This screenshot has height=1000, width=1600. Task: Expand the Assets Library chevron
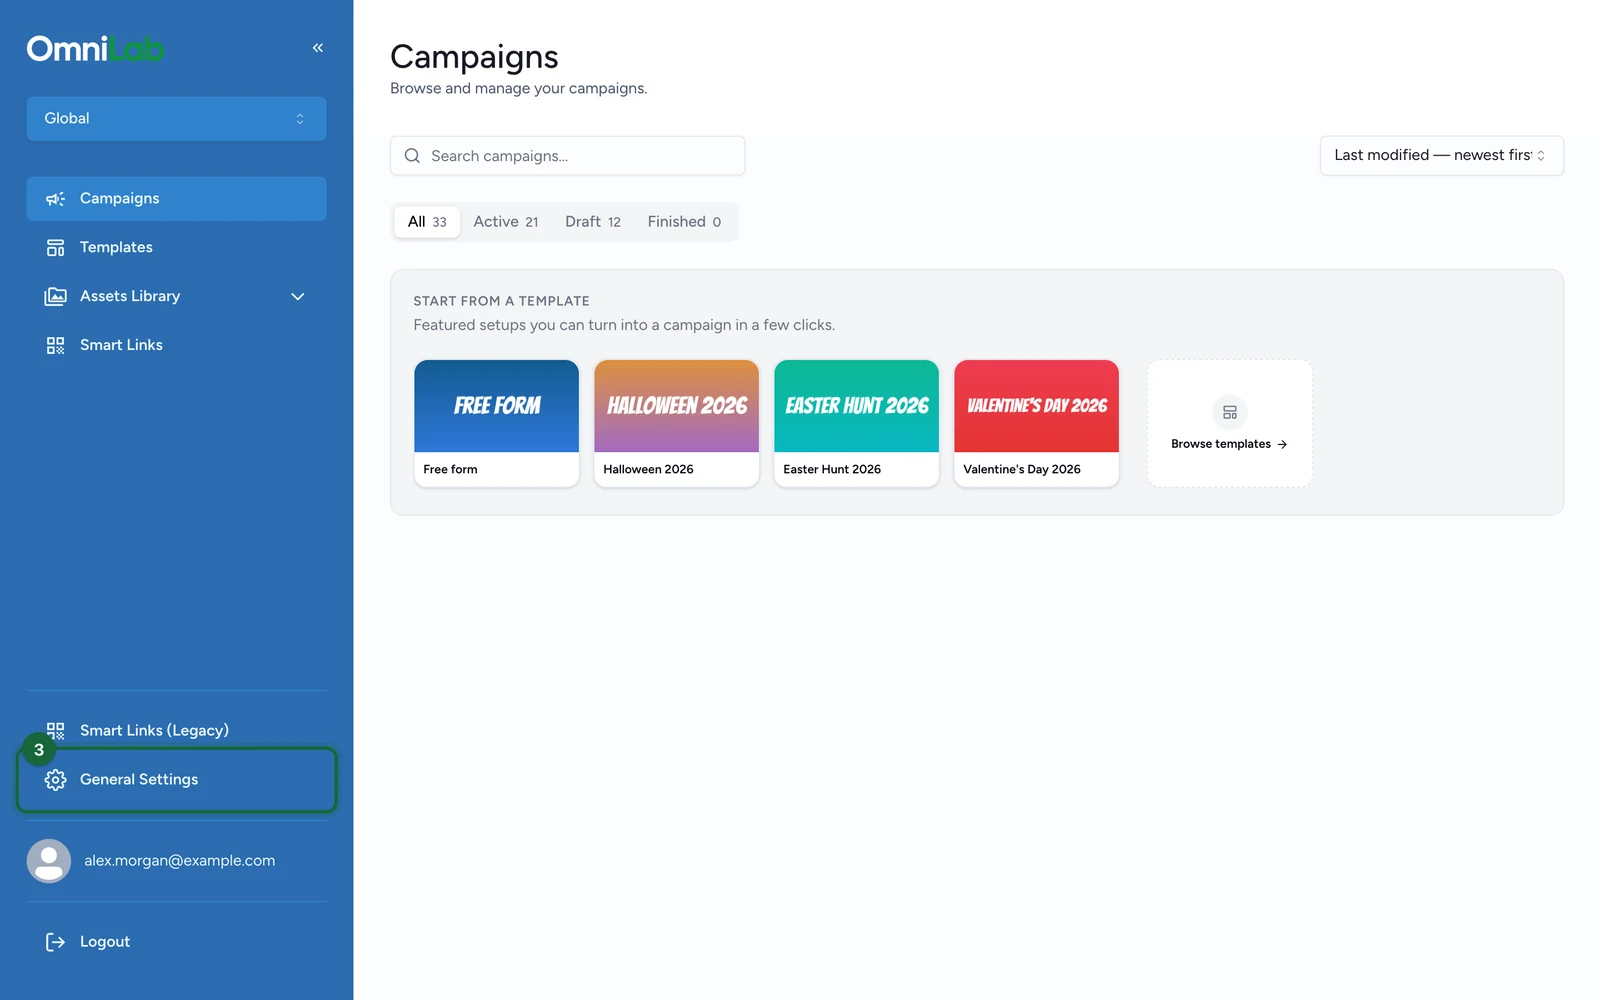(x=298, y=297)
